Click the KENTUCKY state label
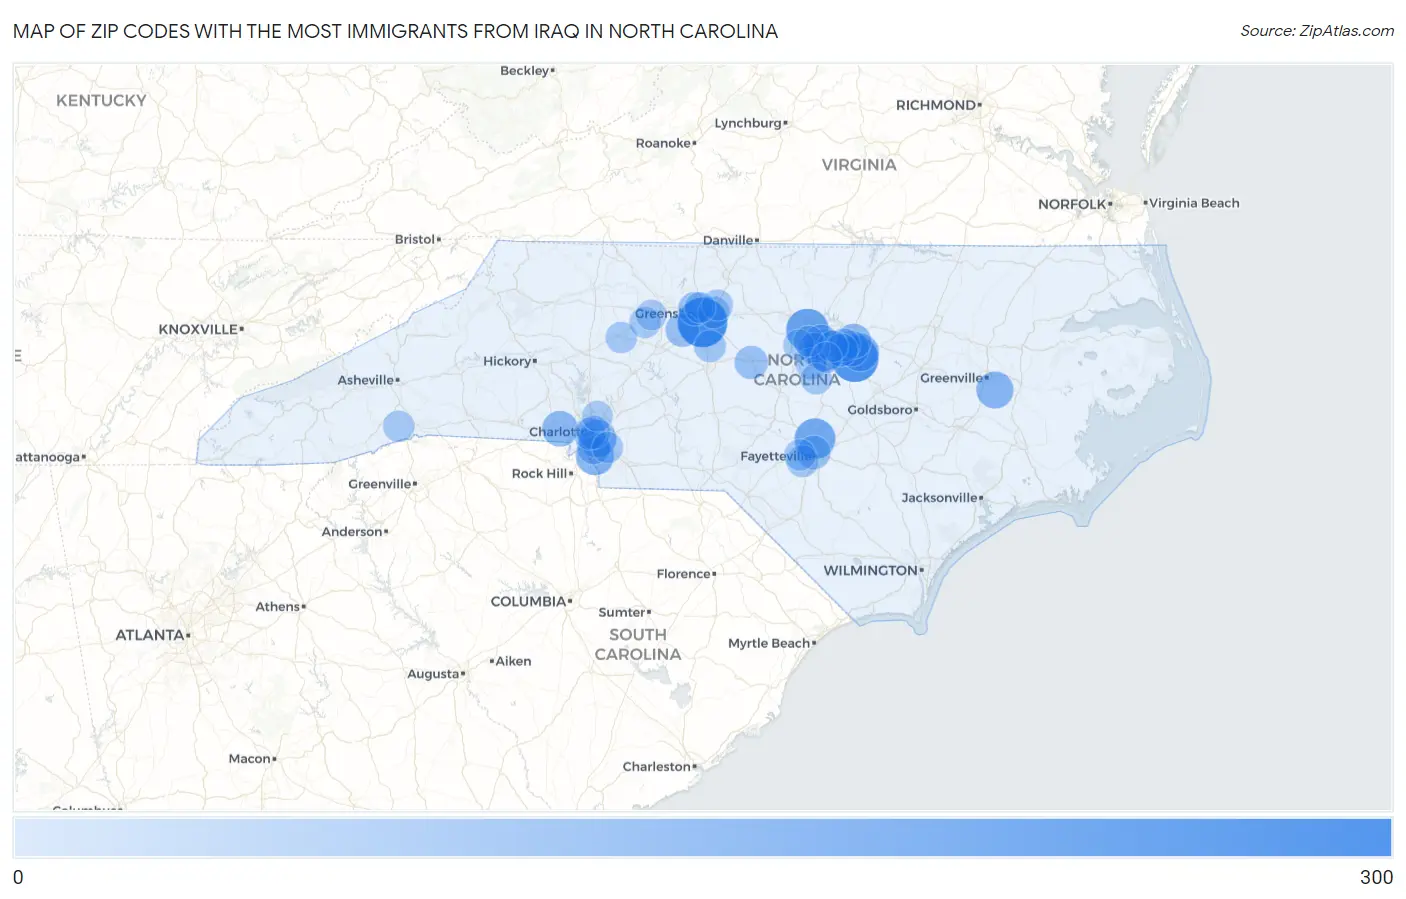Screen dimensions: 1406x899 click(x=101, y=100)
